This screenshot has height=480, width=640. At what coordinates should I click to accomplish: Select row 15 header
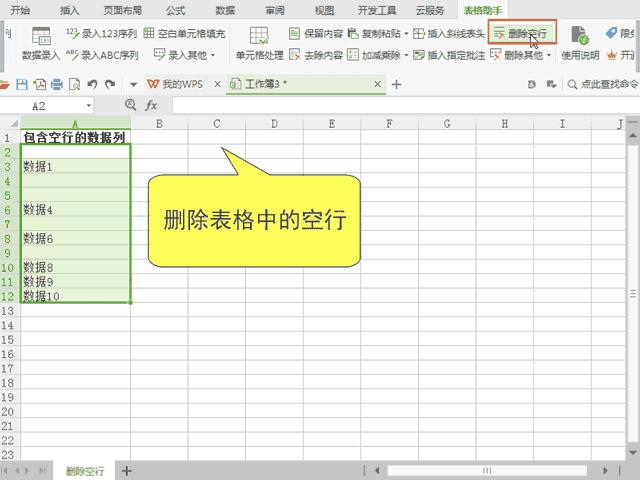[x=9, y=340]
